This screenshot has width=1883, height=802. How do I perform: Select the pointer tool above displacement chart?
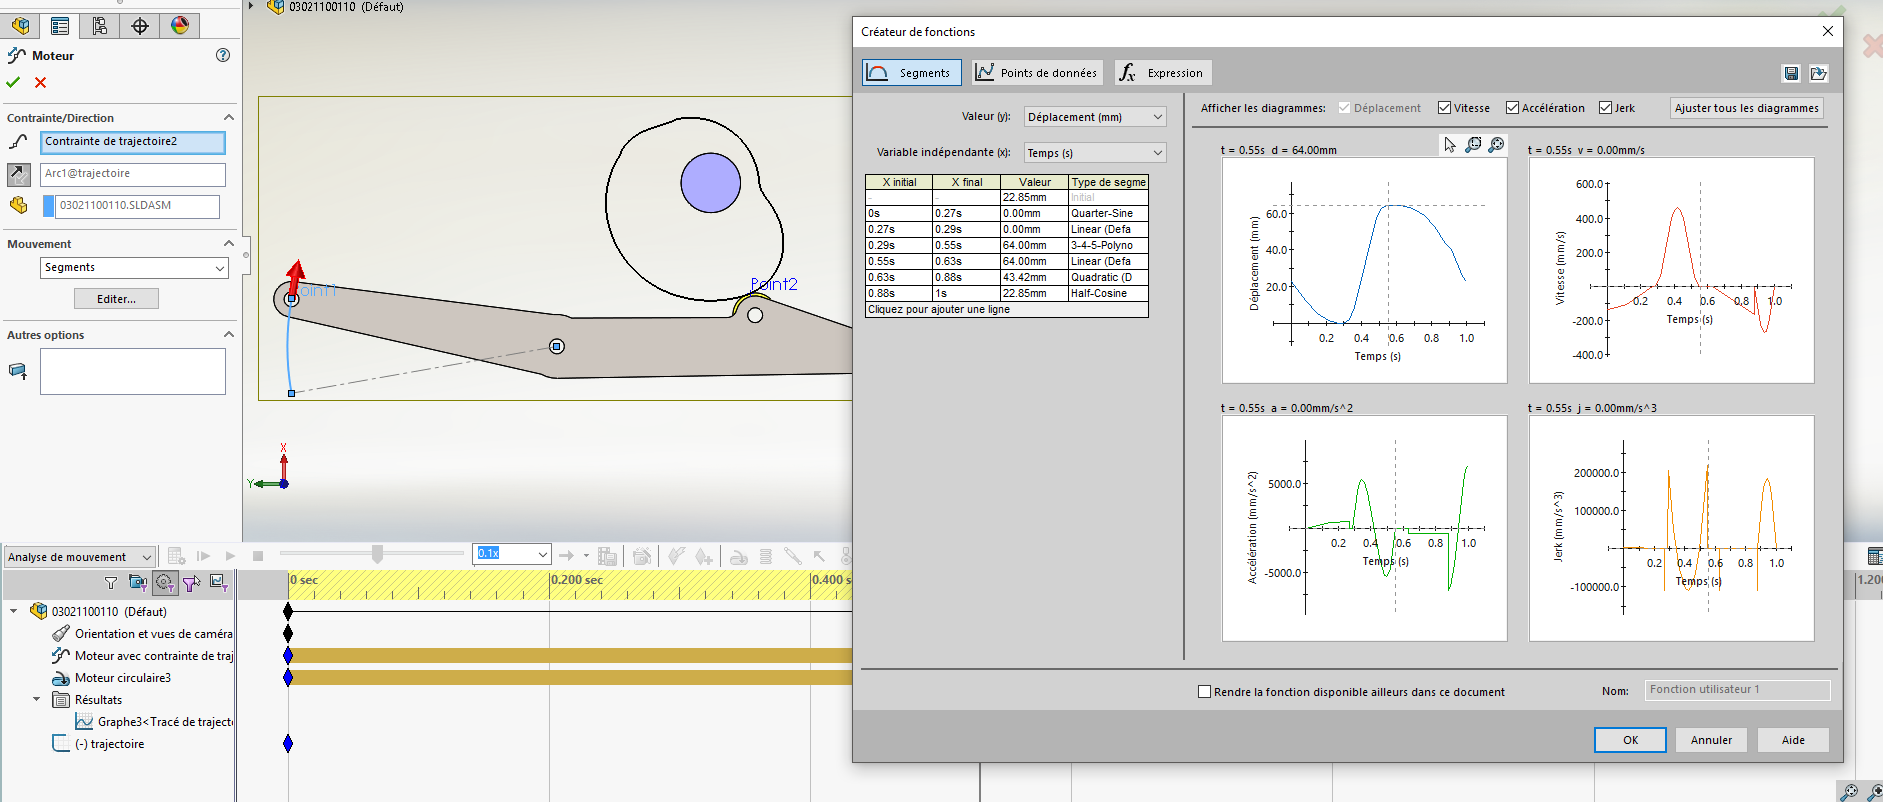(x=1450, y=145)
